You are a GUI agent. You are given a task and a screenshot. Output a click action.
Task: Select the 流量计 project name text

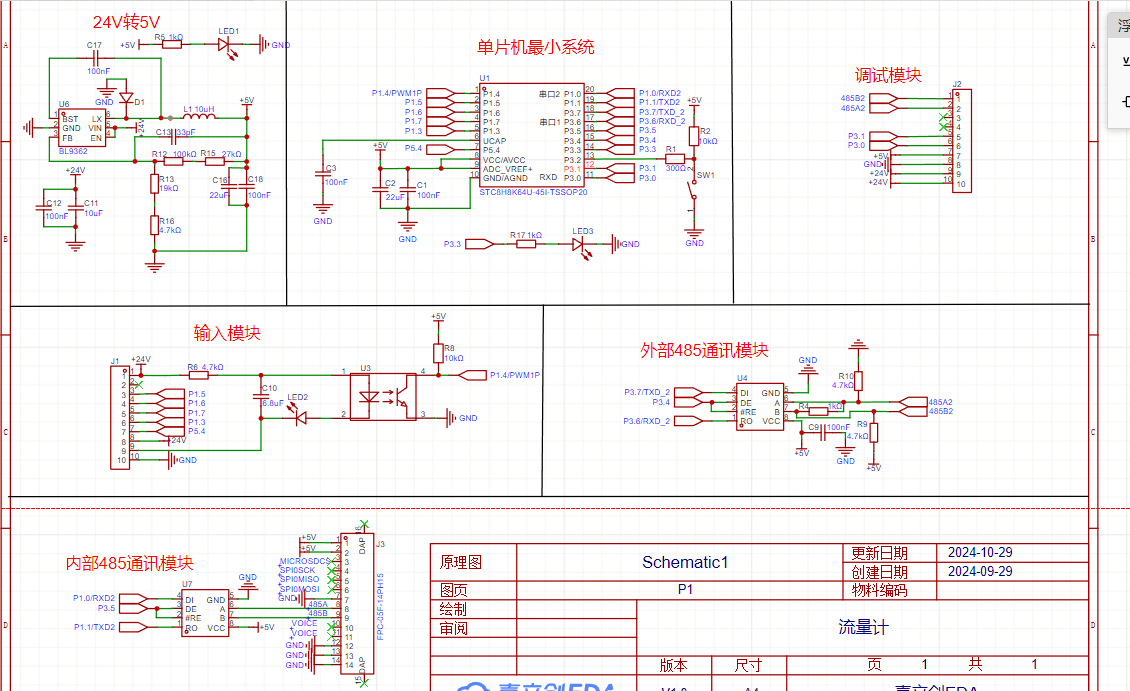[x=863, y=628]
